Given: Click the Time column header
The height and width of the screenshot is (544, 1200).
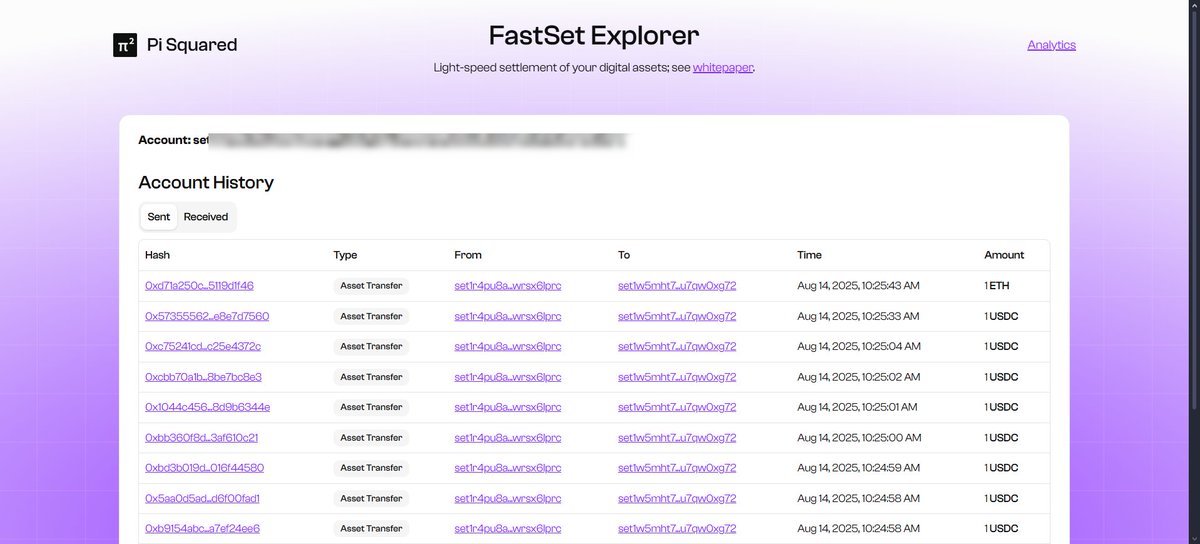Looking at the screenshot, I should click(x=809, y=255).
